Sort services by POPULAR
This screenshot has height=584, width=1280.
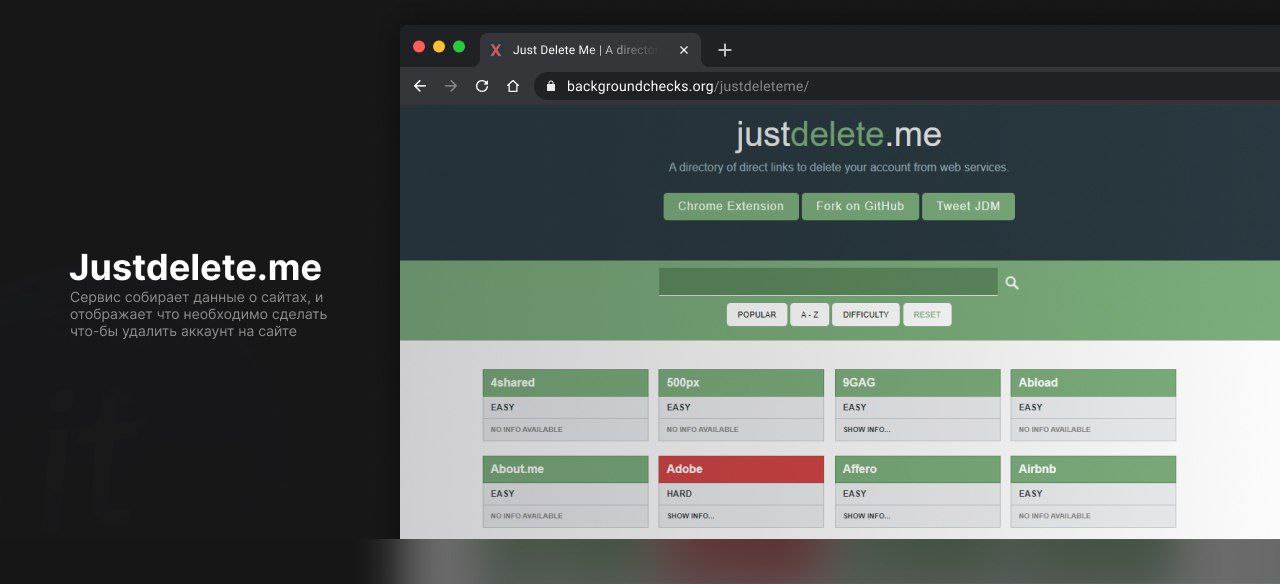click(757, 315)
